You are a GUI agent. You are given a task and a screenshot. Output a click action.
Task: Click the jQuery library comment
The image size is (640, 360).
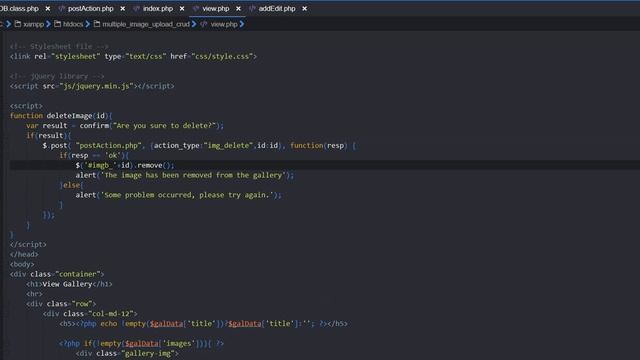pyautogui.click(x=57, y=76)
